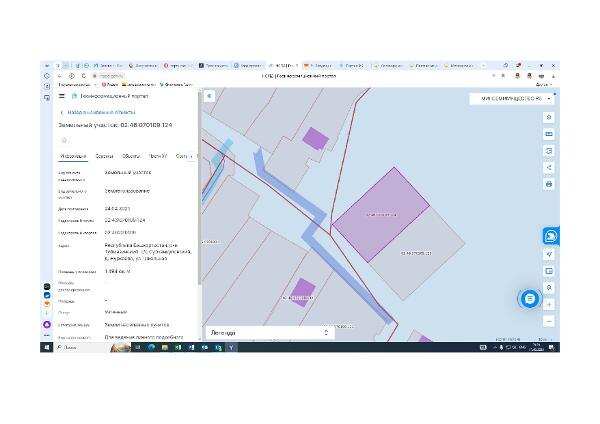Image resolution: width=600 pixels, height=424 pixels.
Task: Switch to the fourth info tab
Action: coord(158,156)
